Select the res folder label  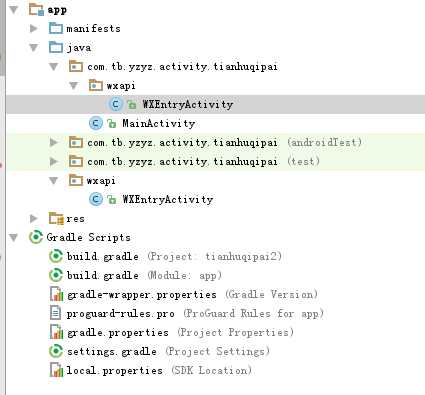tap(75, 219)
